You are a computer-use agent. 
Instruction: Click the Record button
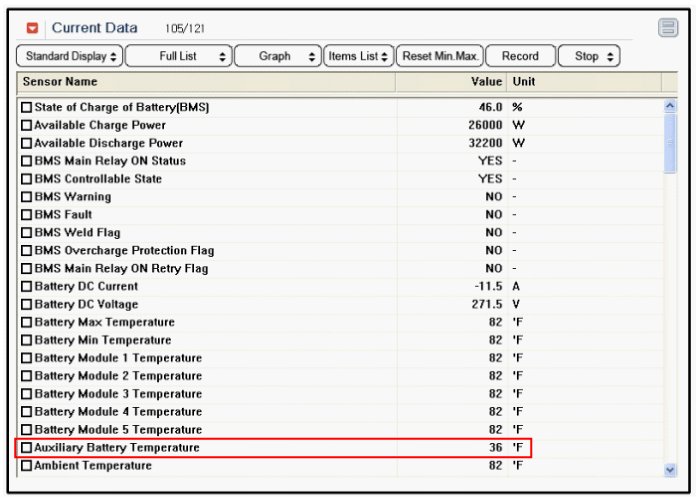(x=520, y=57)
